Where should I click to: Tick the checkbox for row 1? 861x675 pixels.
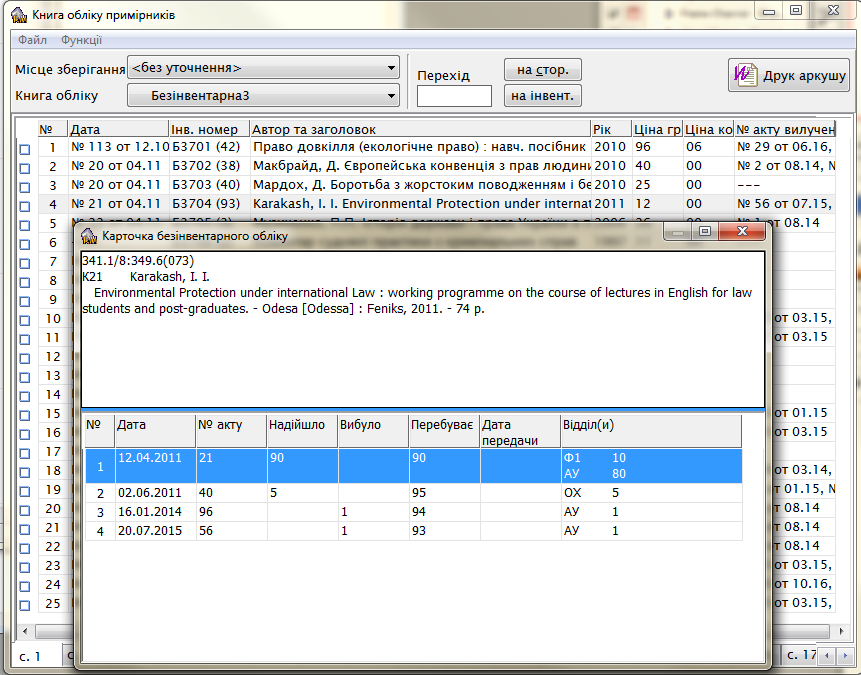click(25, 148)
